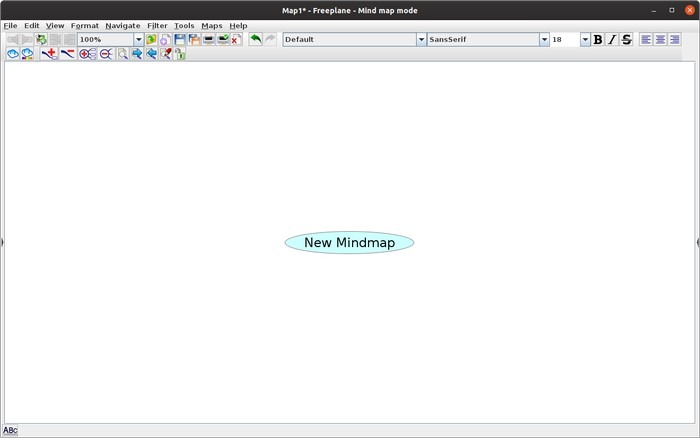Open a saved map with folder icon
The width and height of the screenshot is (700, 438).
tap(151, 39)
